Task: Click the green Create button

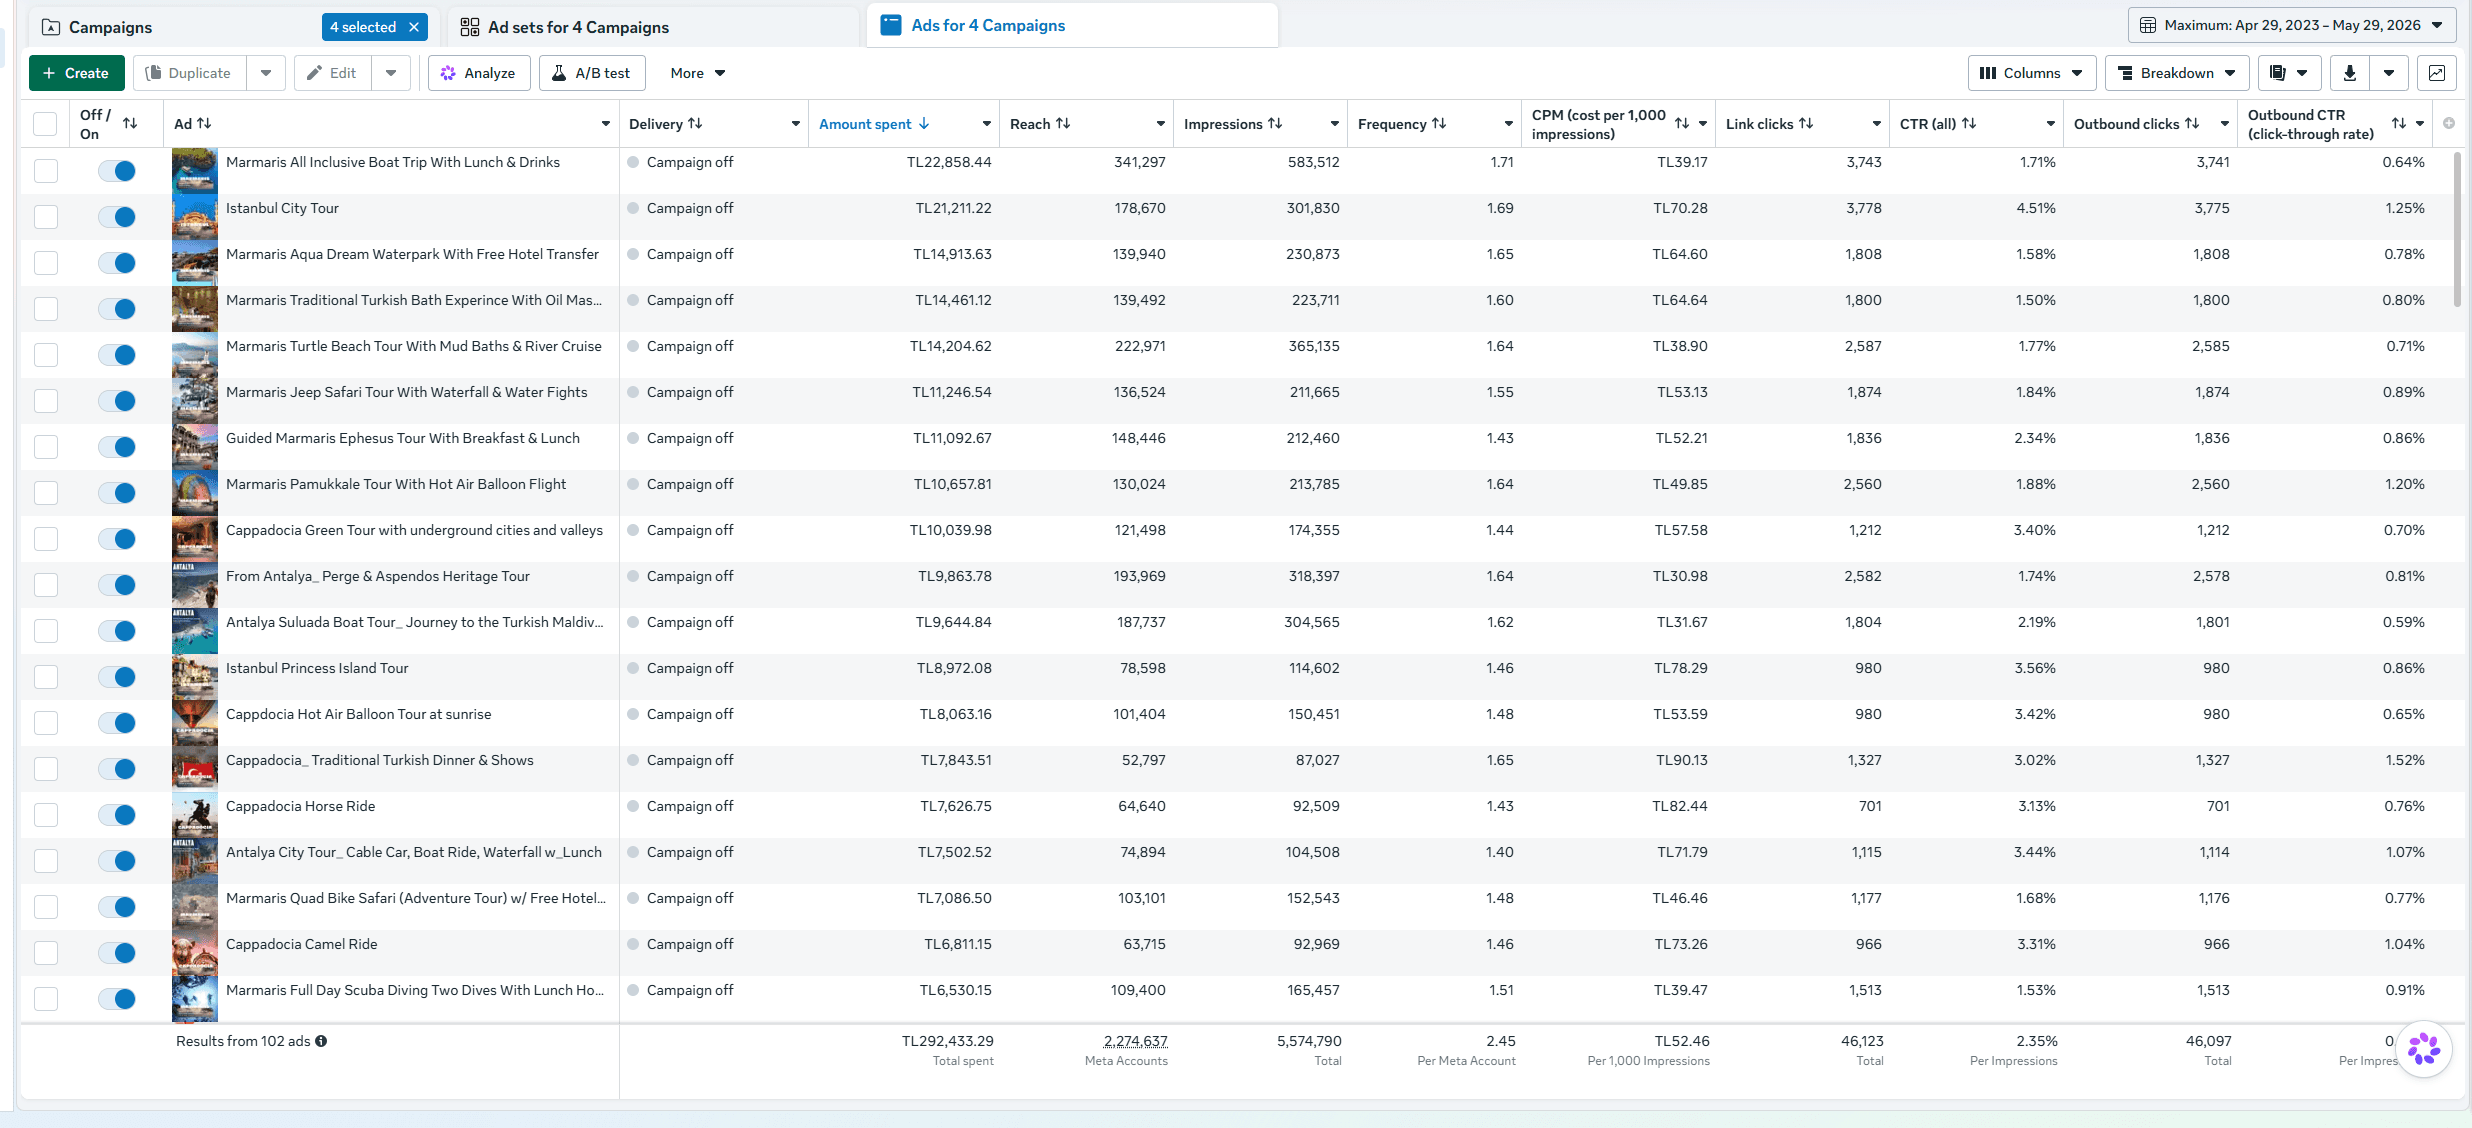Action: point(76,73)
